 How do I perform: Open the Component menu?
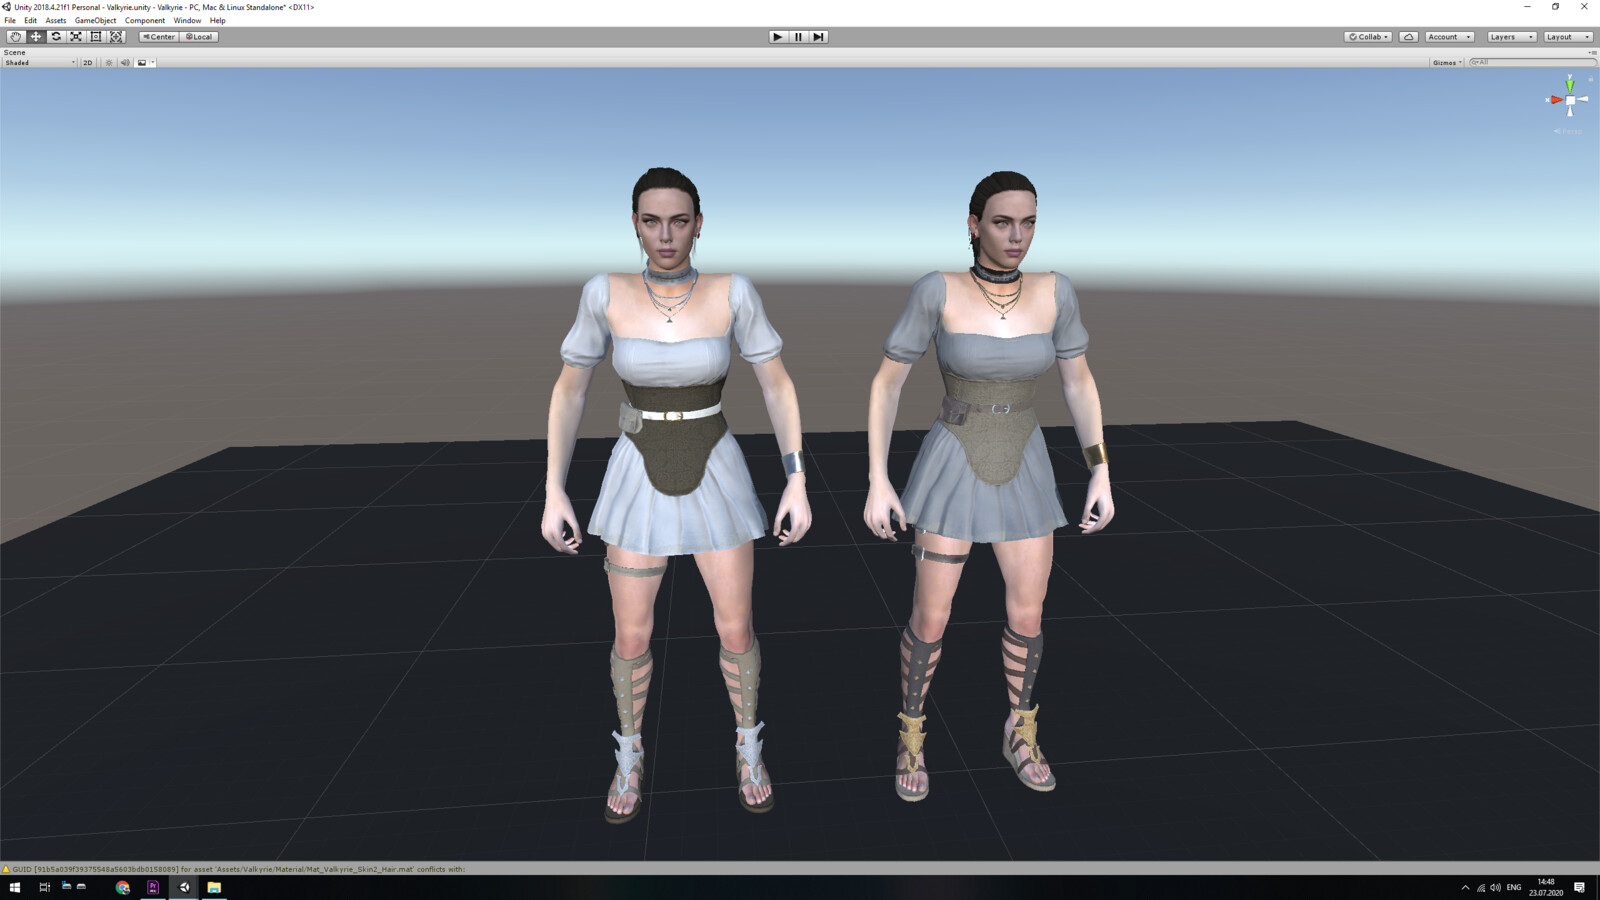(145, 20)
